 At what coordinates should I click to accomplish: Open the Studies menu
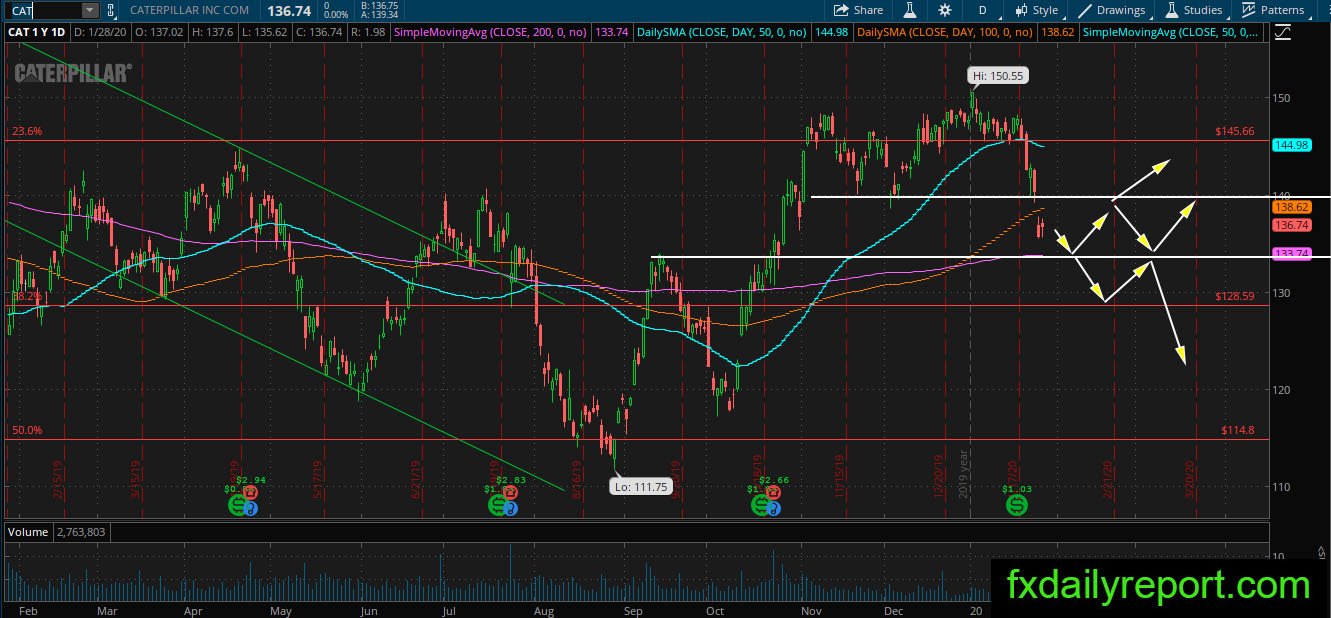[x=1194, y=10]
